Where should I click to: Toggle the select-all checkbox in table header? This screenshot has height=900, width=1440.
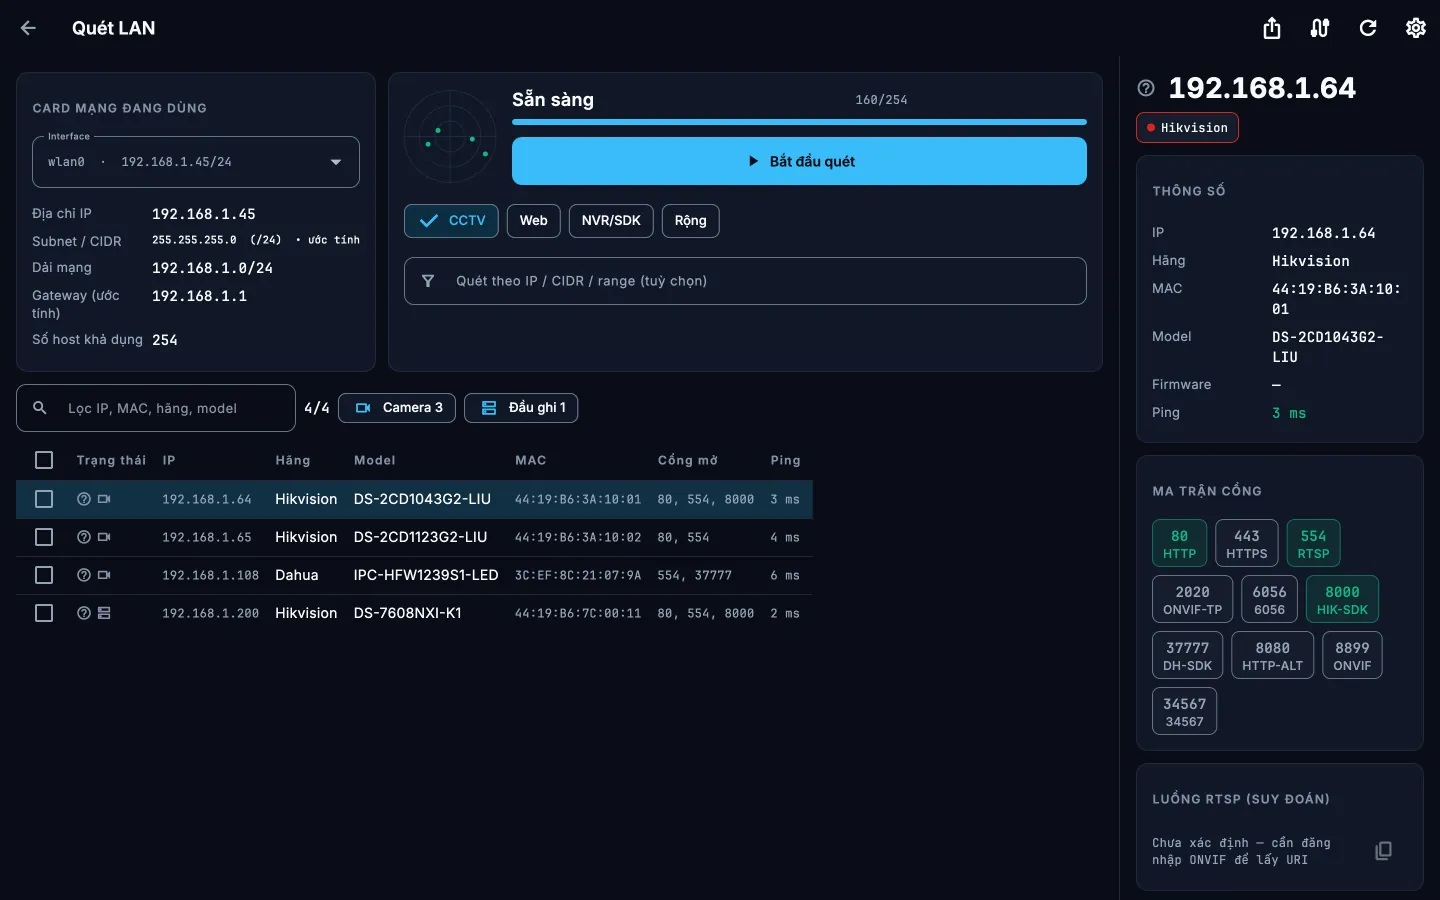click(44, 460)
